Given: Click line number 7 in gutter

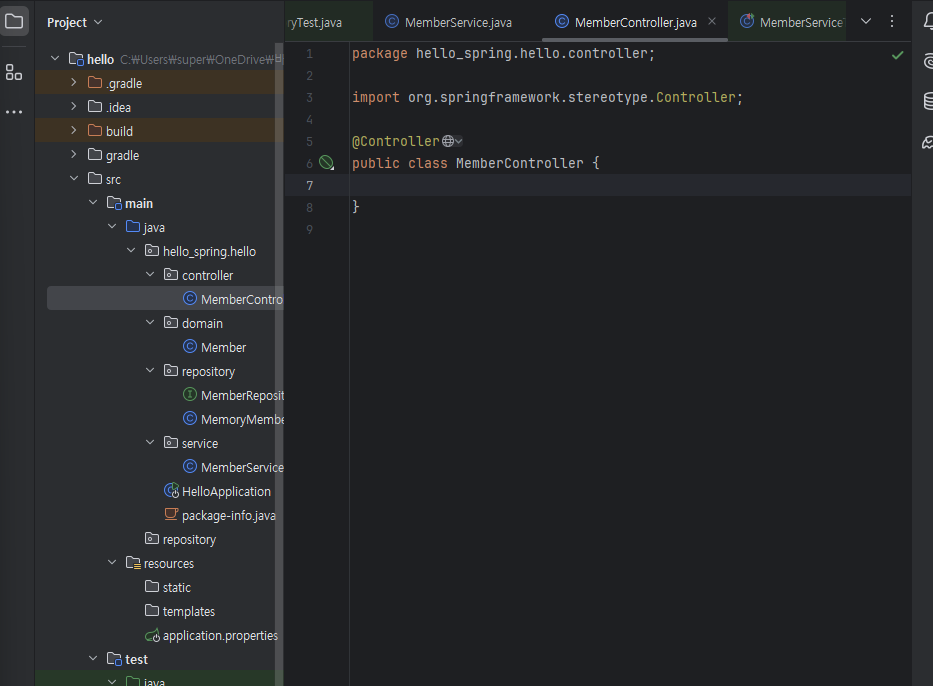Looking at the screenshot, I should click(309, 185).
